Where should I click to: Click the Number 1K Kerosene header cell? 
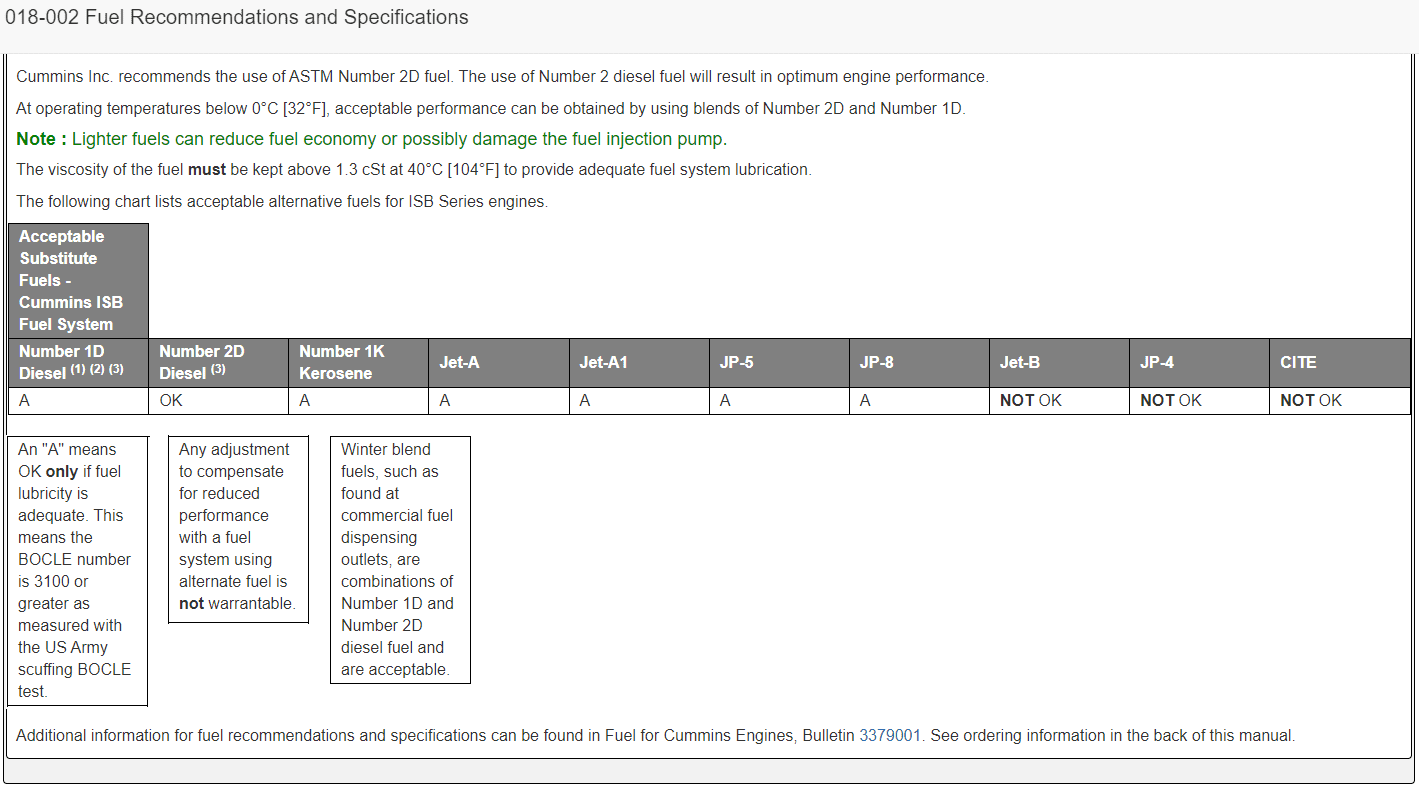click(359, 362)
